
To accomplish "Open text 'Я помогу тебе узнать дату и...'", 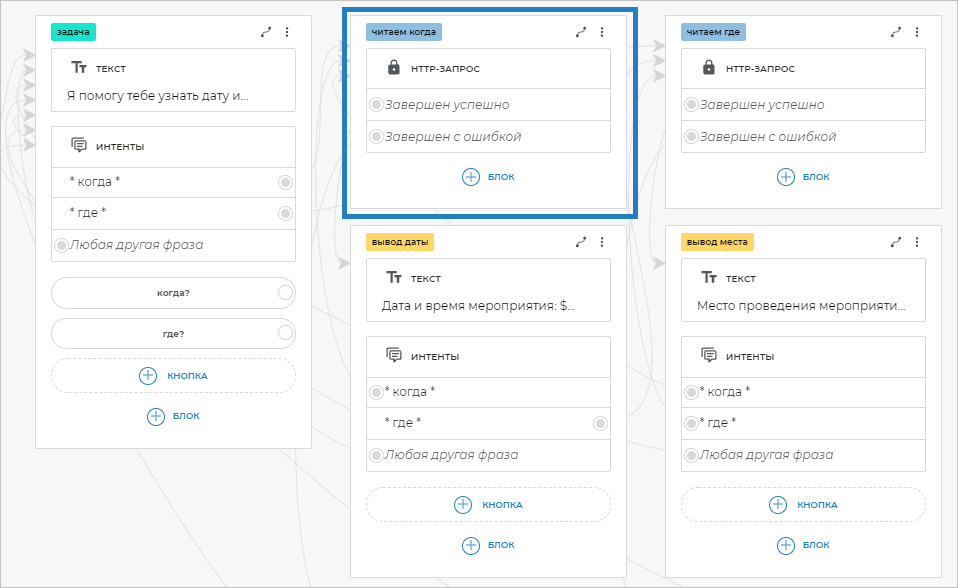I will pos(157,97).
